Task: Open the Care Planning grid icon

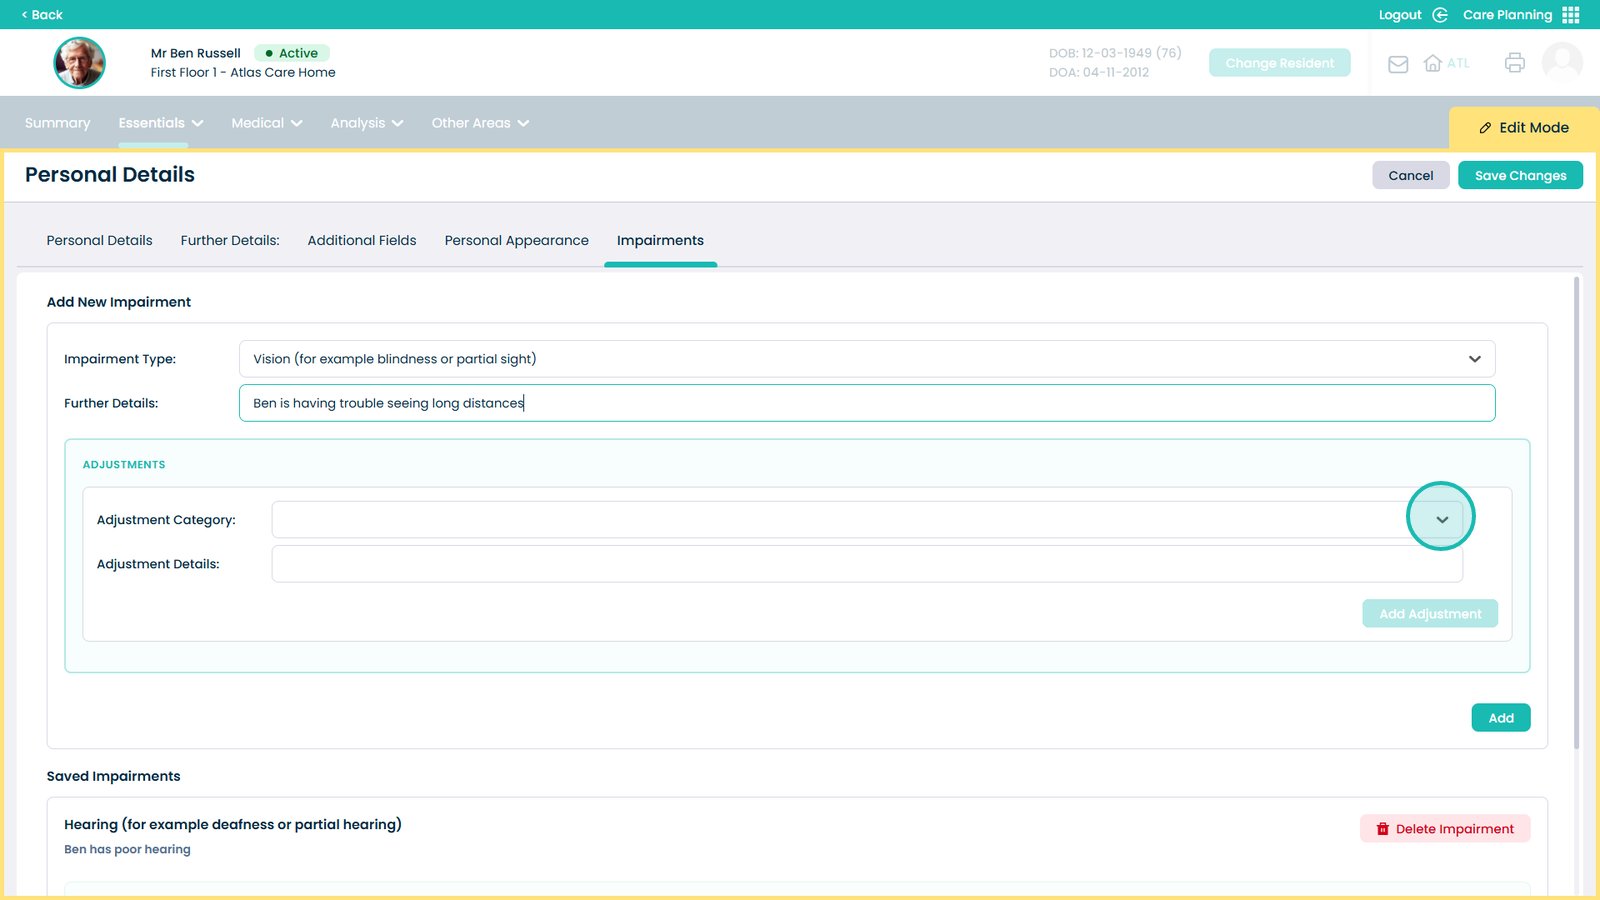Action: 1571,15
